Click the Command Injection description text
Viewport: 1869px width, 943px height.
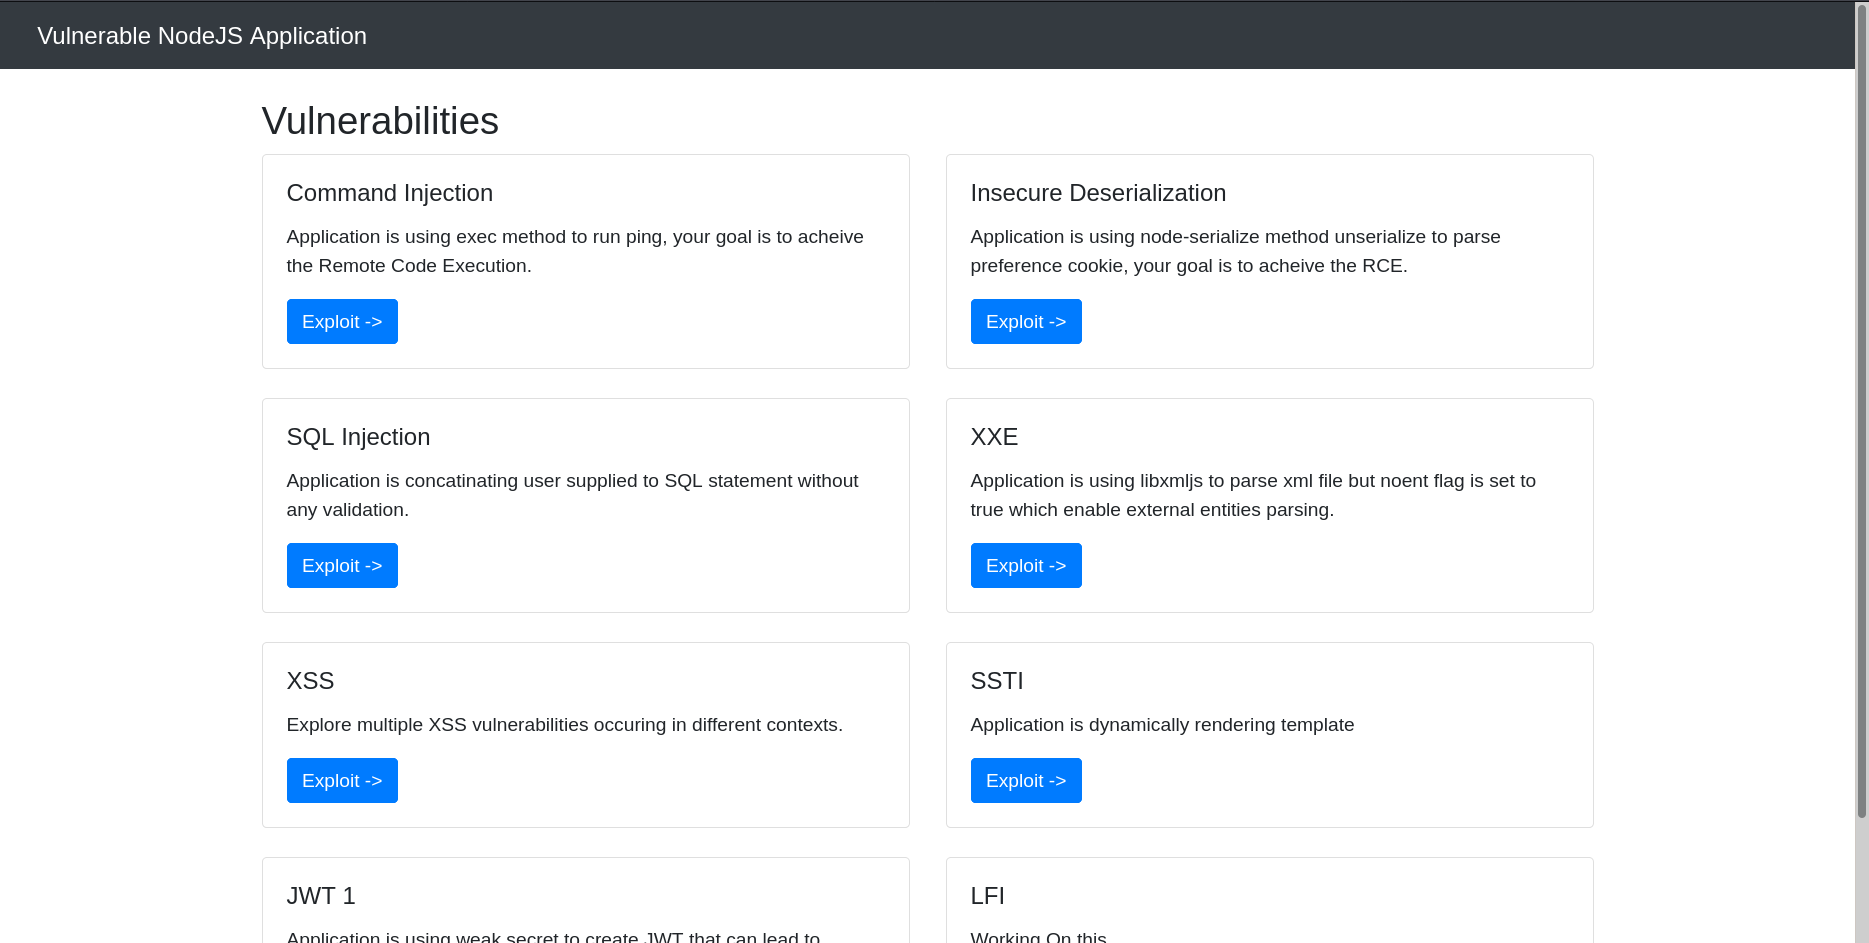[575, 251]
